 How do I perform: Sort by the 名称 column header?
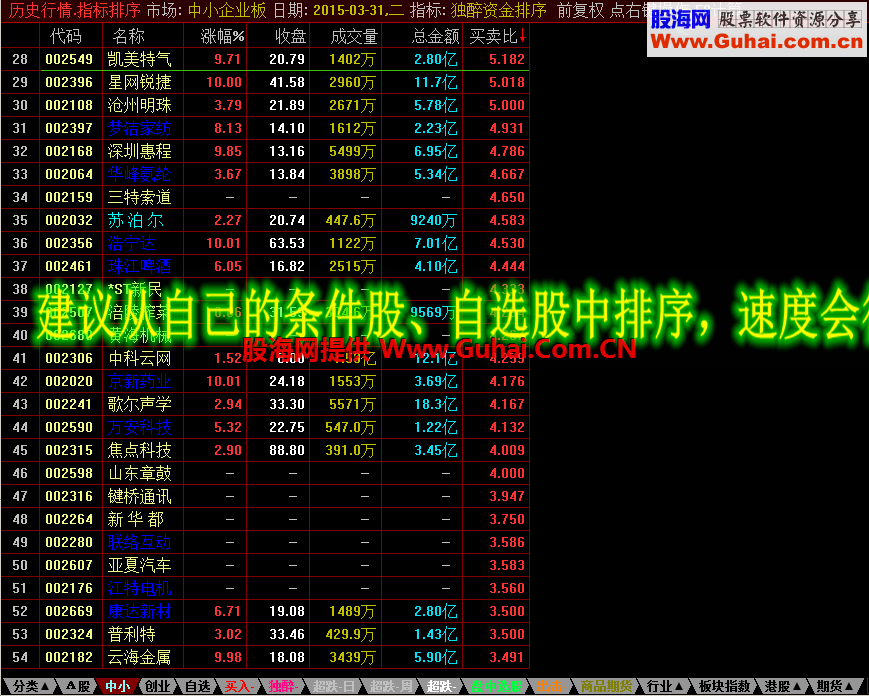[129, 37]
